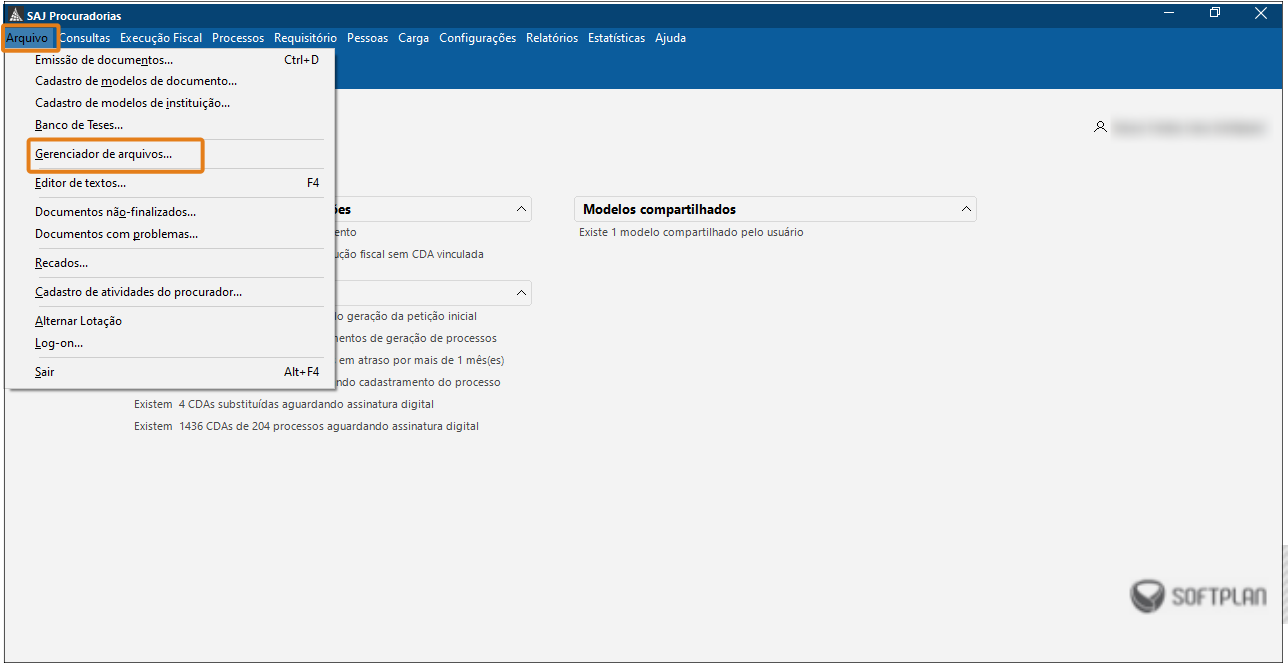Click the user profile icon
1288x664 pixels.
tap(1100, 127)
